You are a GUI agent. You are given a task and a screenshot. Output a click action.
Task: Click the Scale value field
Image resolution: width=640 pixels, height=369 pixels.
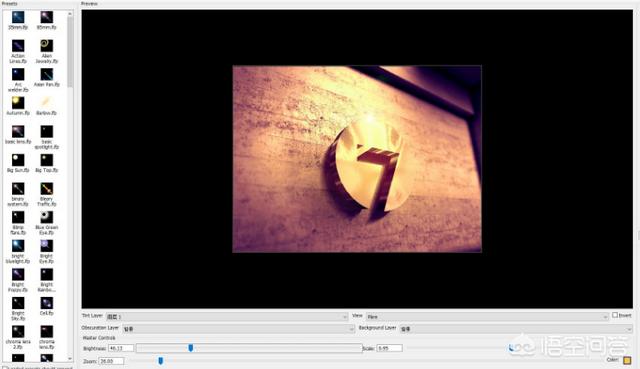[389, 348]
